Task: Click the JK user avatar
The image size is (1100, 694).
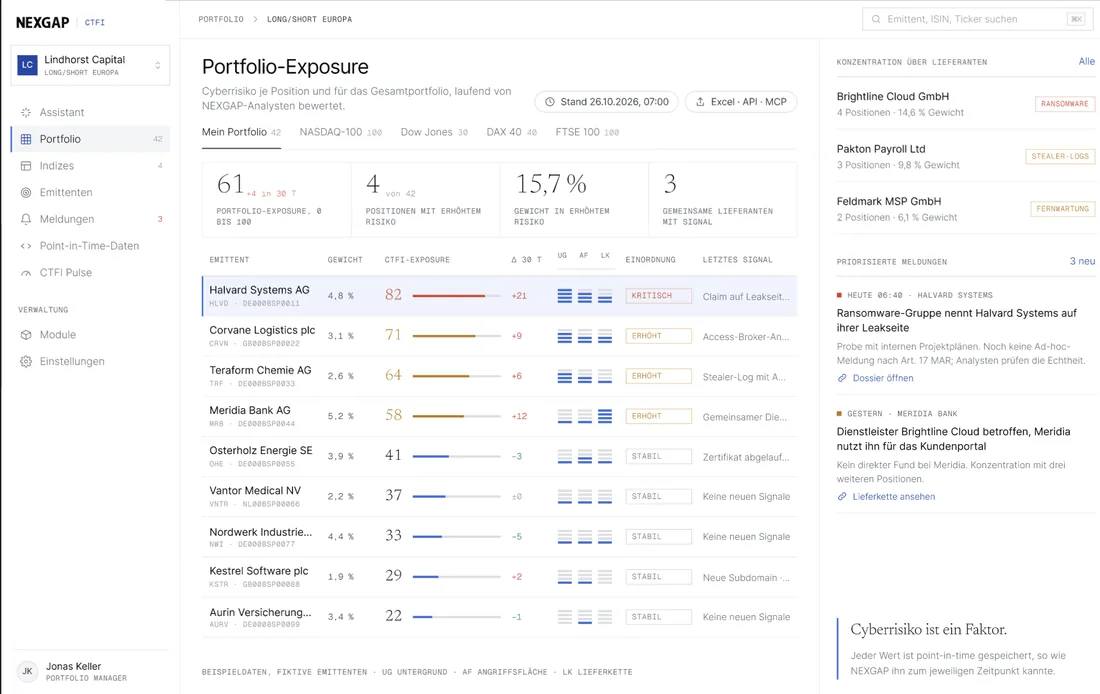Action: tap(27, 671)
